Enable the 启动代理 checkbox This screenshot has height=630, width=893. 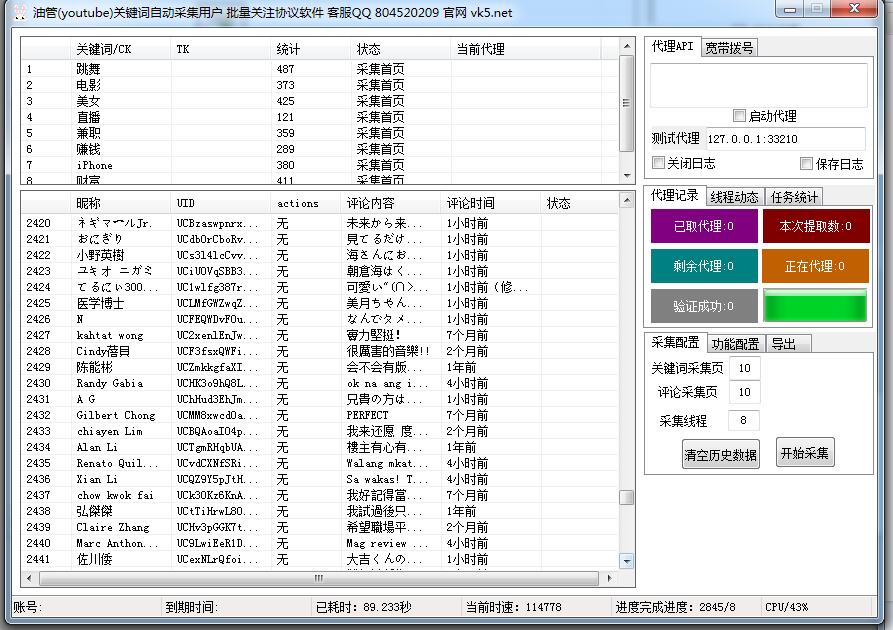click(740, 116)
